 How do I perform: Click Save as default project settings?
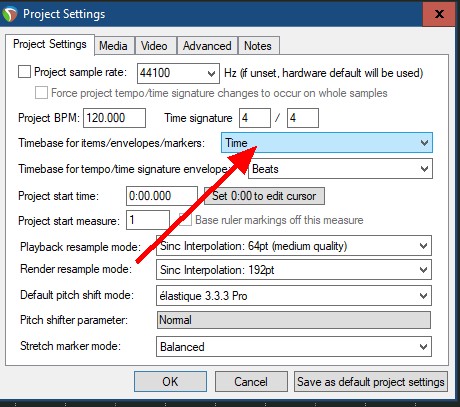[x=371, y=382]
